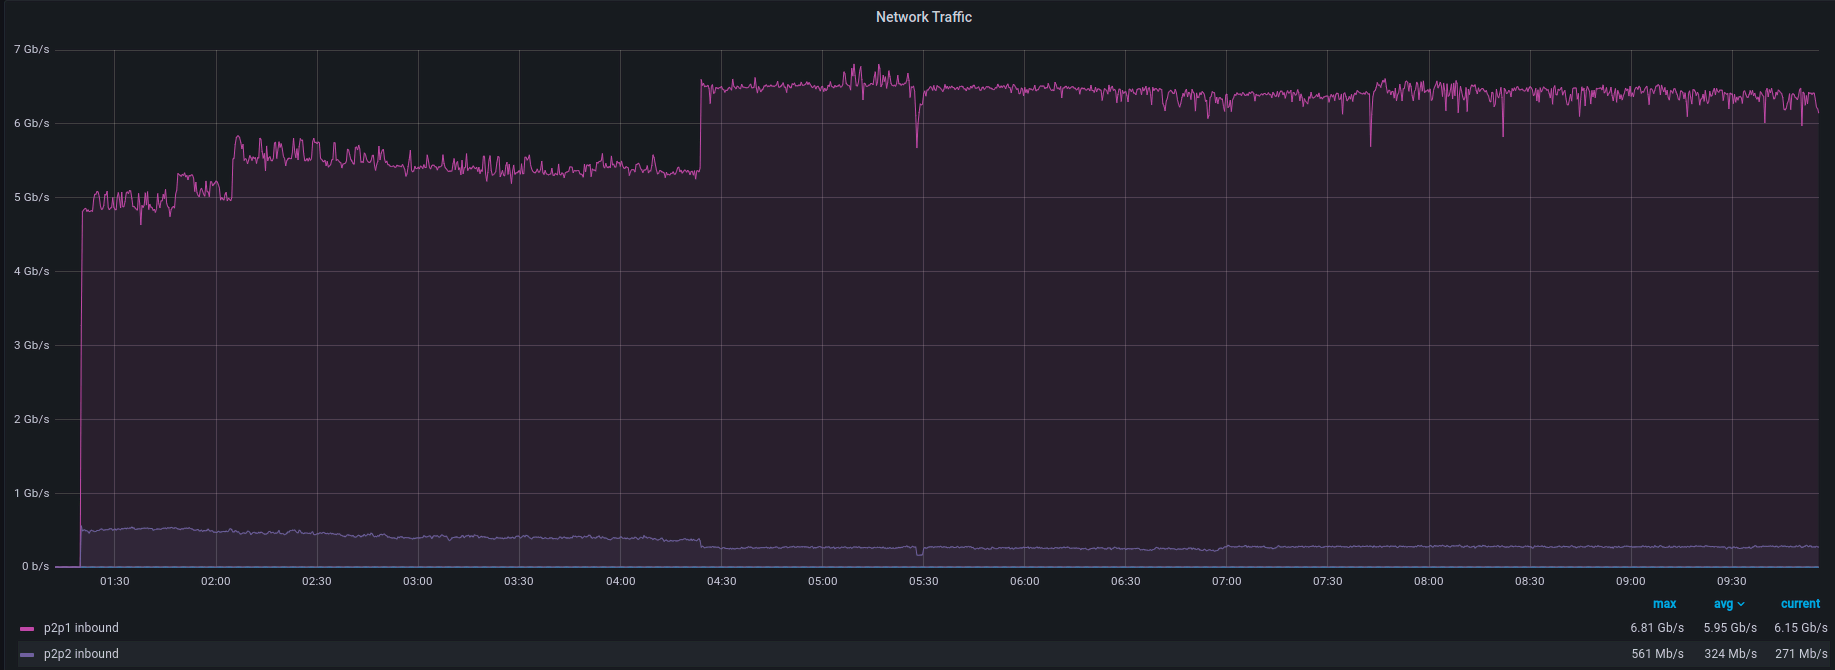Click the 01:30 time axis label
The width and height of the screenshot is (1835, 670).
[x=114, y=581]
